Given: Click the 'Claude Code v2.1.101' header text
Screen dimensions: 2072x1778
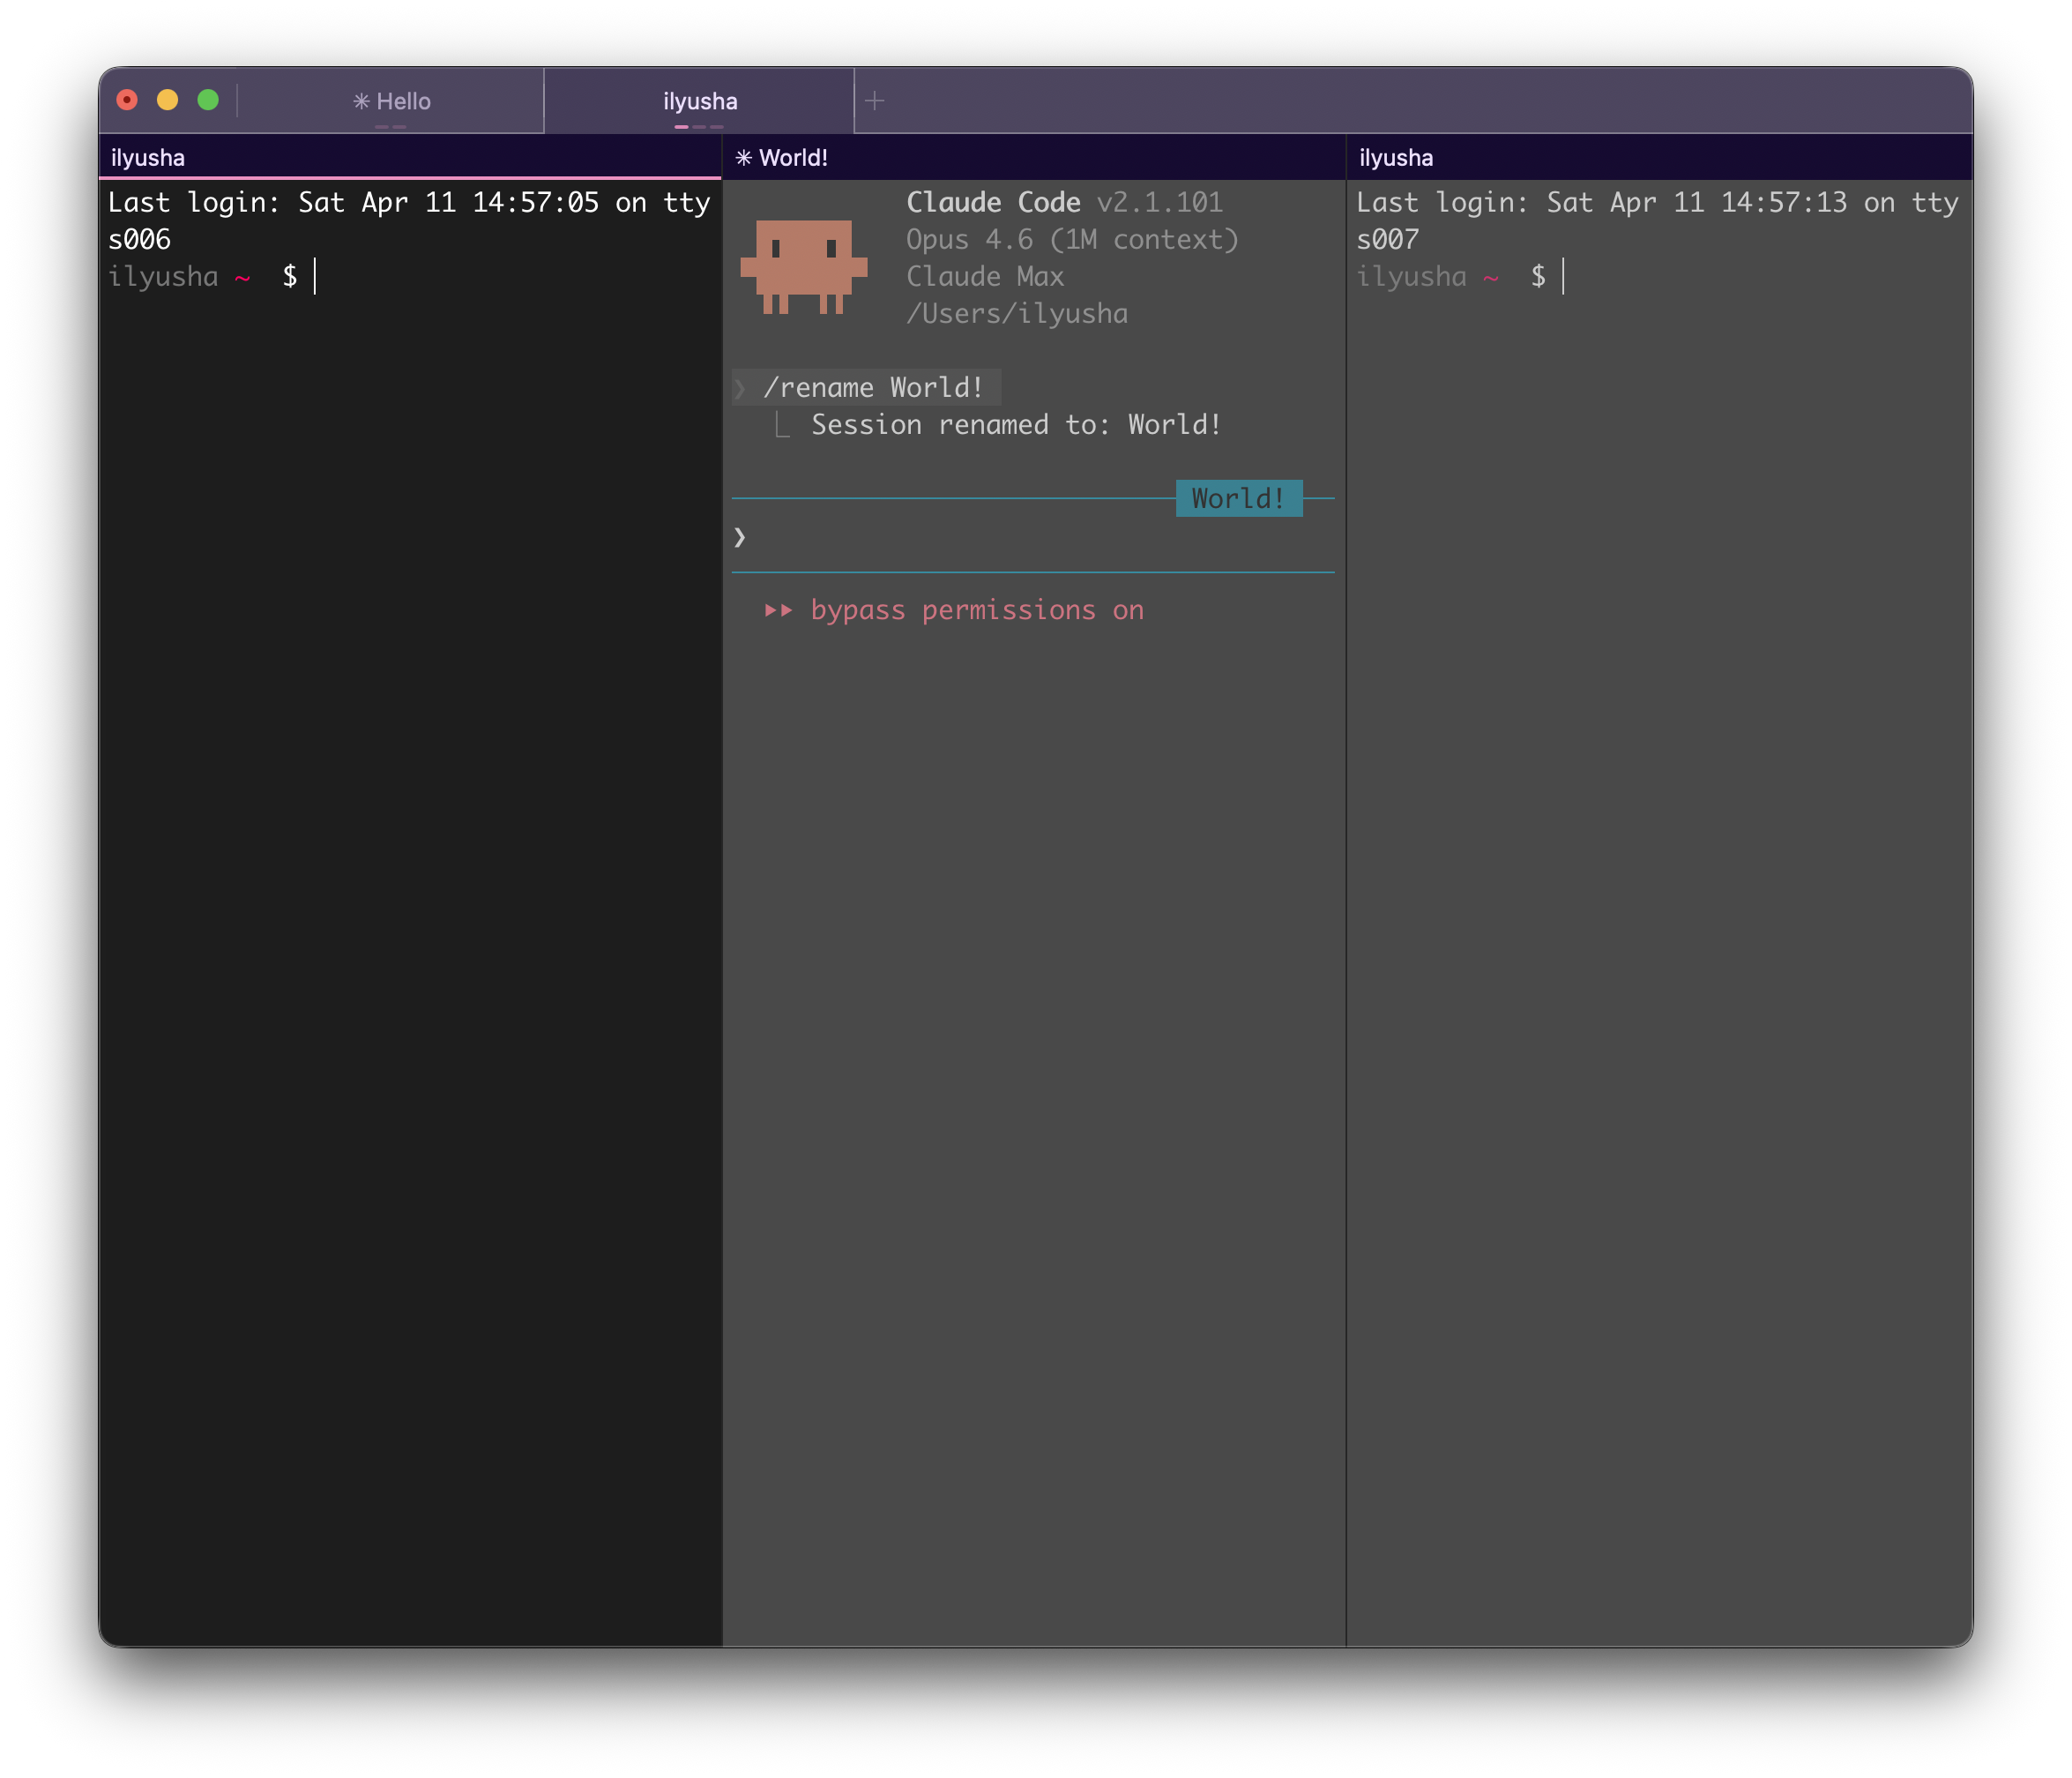Looking at the screenshot, I should point(1064,202).
